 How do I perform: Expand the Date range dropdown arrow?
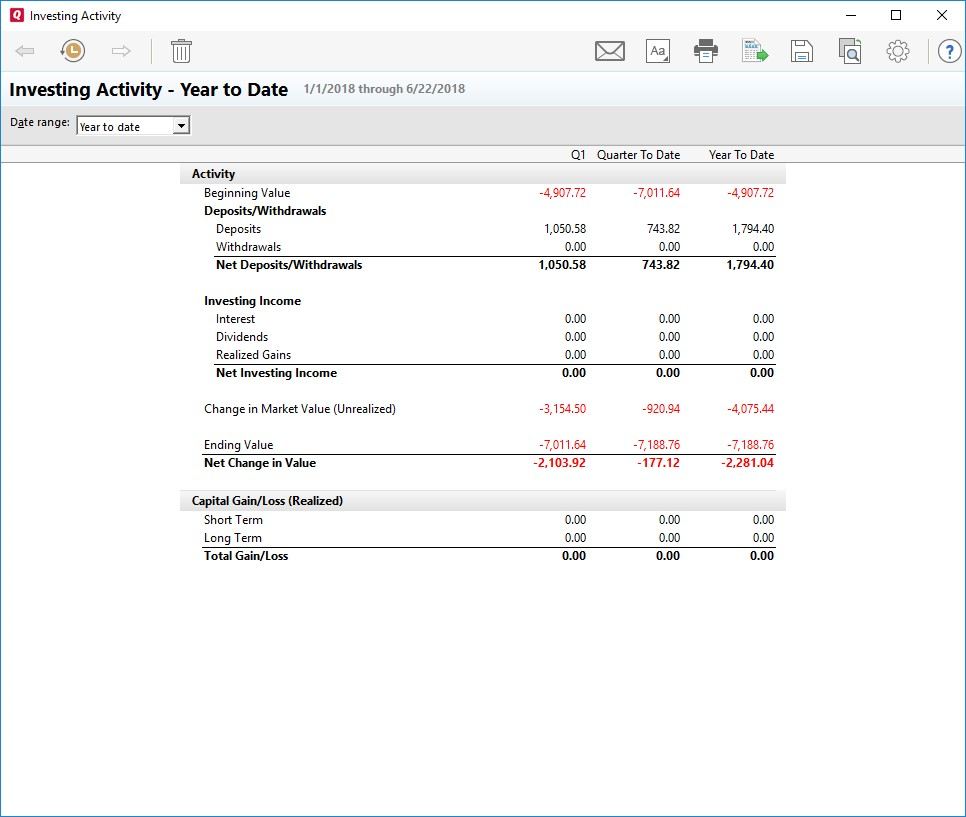tap(181, 126)
